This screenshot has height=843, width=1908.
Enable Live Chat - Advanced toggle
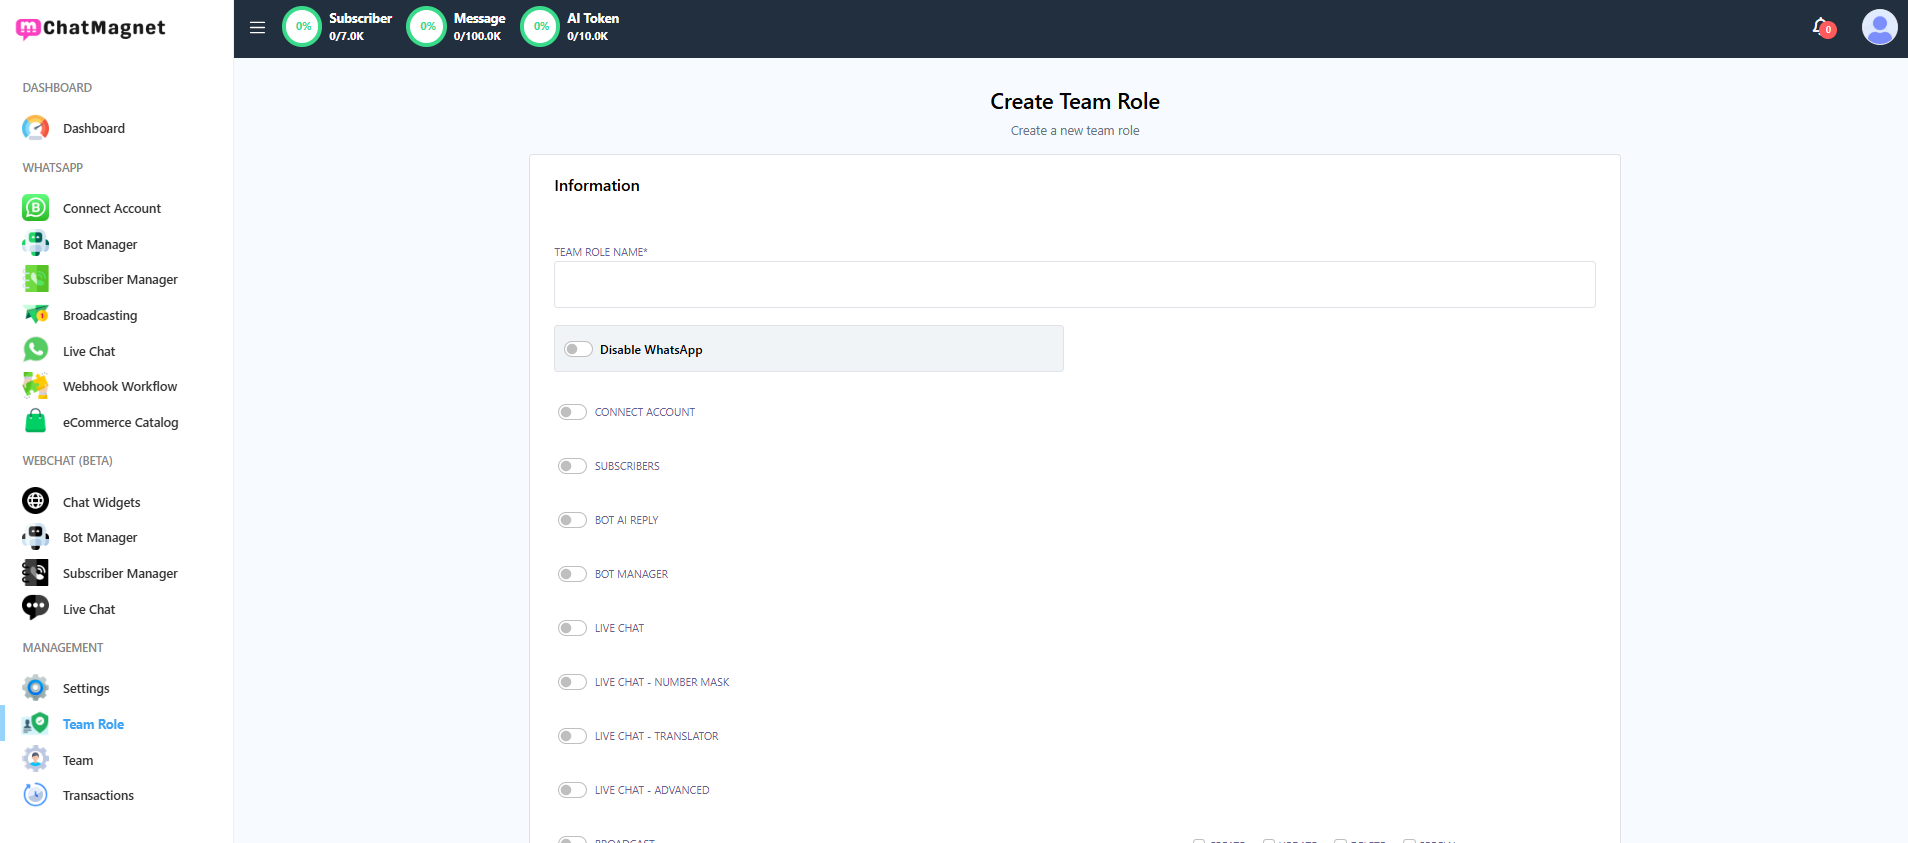[x=572, y=790]
